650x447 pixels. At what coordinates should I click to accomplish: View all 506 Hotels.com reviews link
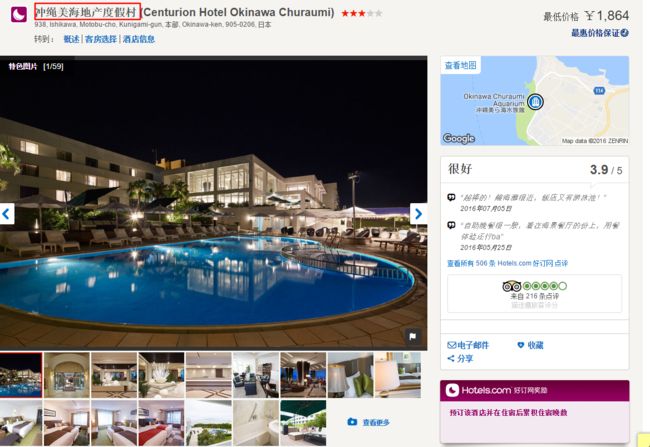point(507,263)
